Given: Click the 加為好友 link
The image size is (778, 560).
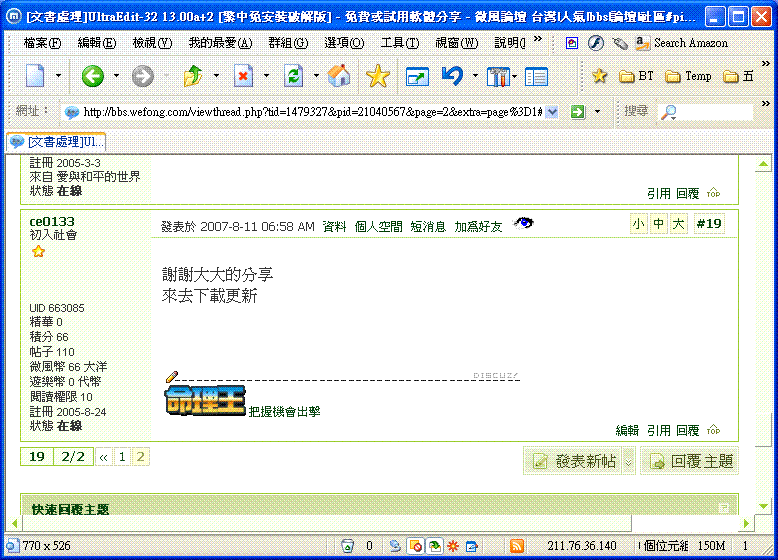Looking at the screenshot, I should coord(478,227).
